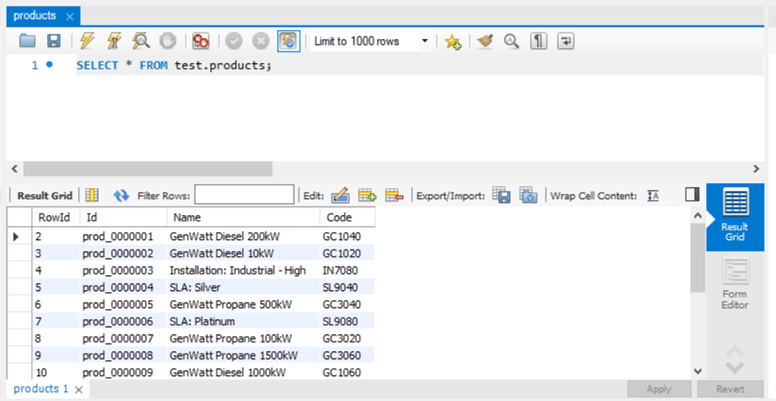Viewport: 776px width, 401px height.
Task: Rollback transaction X icon
Action: [260, 41]
